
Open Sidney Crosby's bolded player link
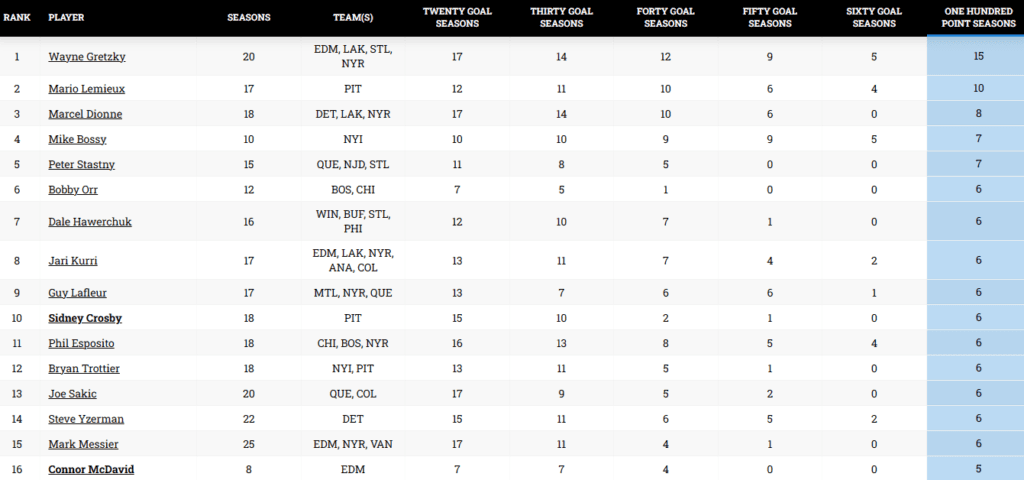click(x=84, y=318)
